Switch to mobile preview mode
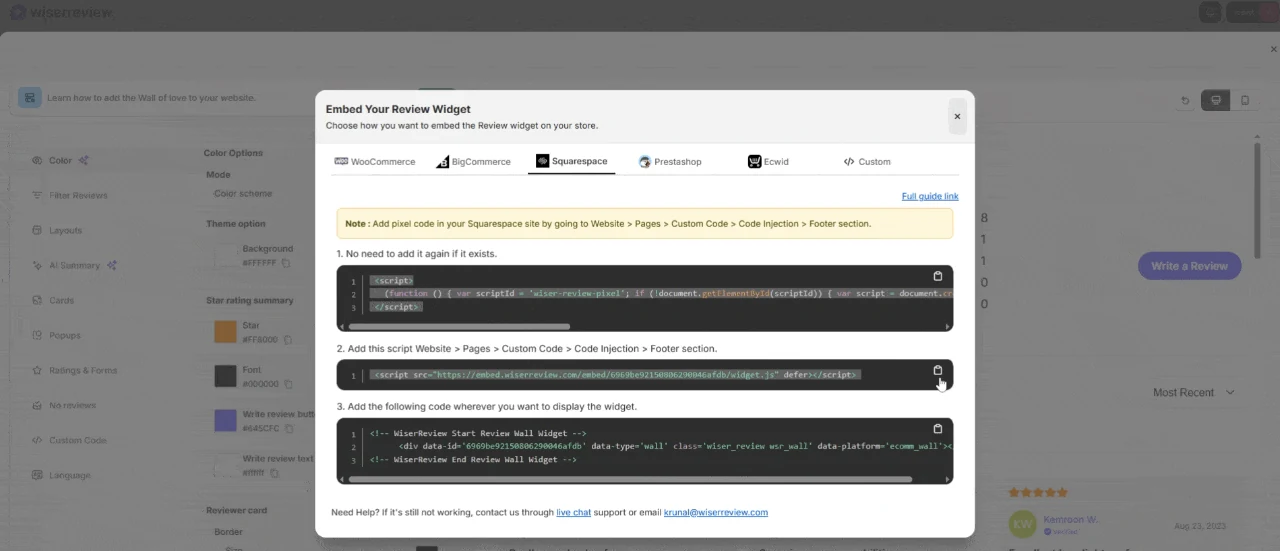Screen dimensions: 1280x551 1244,100
